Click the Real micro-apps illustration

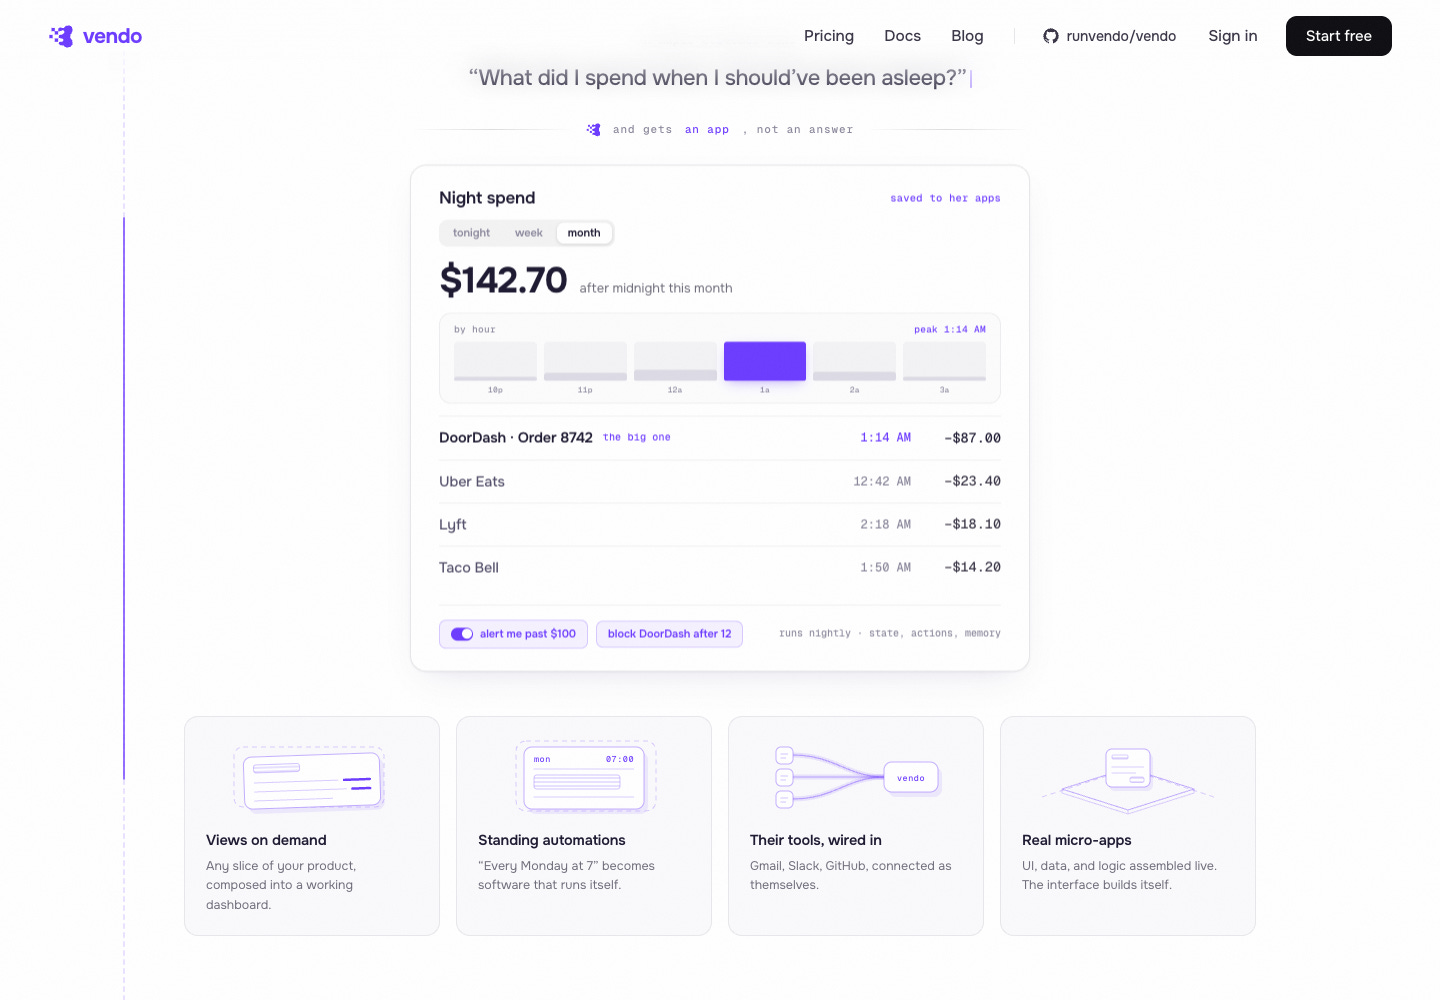(1128, 780)
